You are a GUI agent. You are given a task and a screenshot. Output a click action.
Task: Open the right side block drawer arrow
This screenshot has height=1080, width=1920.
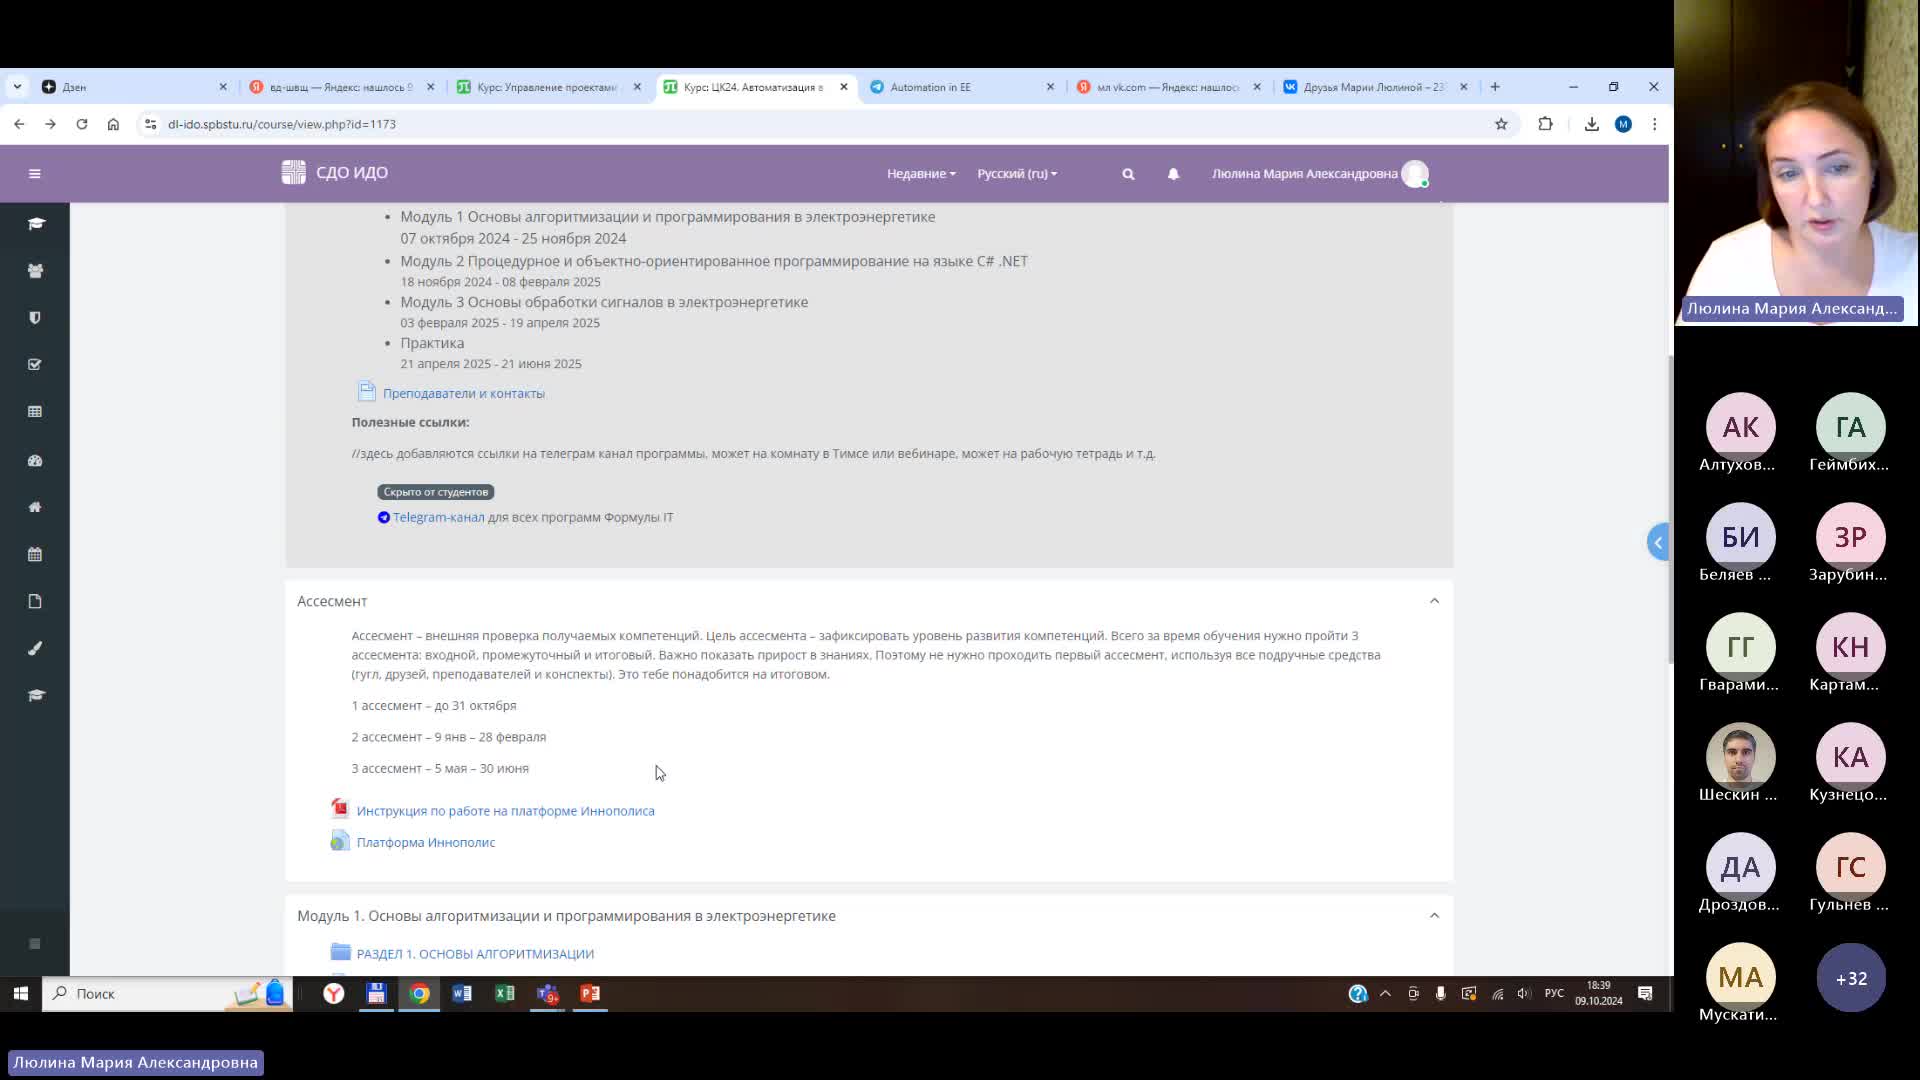[x=1658, y=542]
